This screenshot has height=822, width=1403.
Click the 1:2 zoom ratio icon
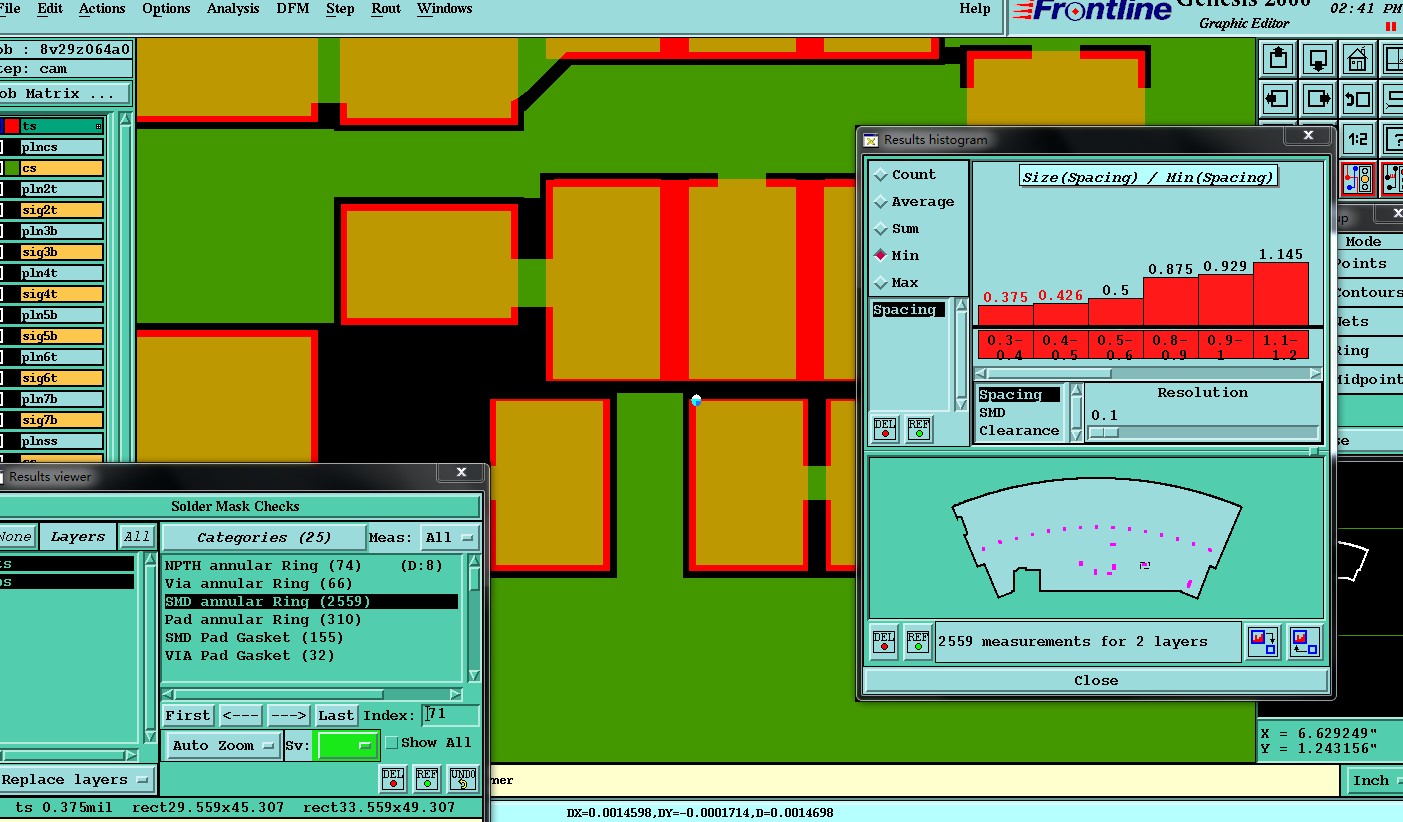tap(1358, 139)
